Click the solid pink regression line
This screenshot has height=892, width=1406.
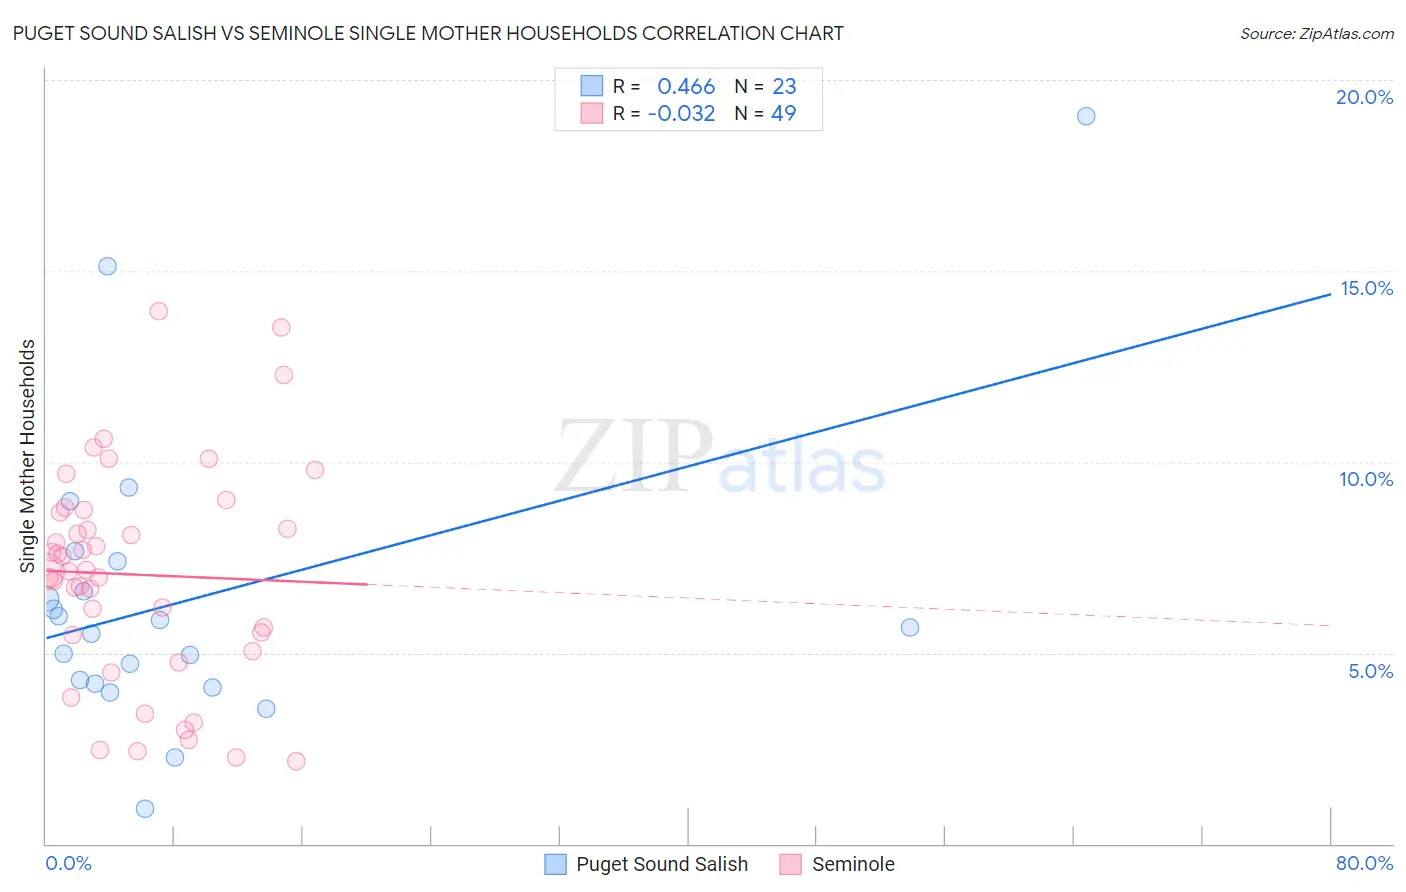pos(207,577)
